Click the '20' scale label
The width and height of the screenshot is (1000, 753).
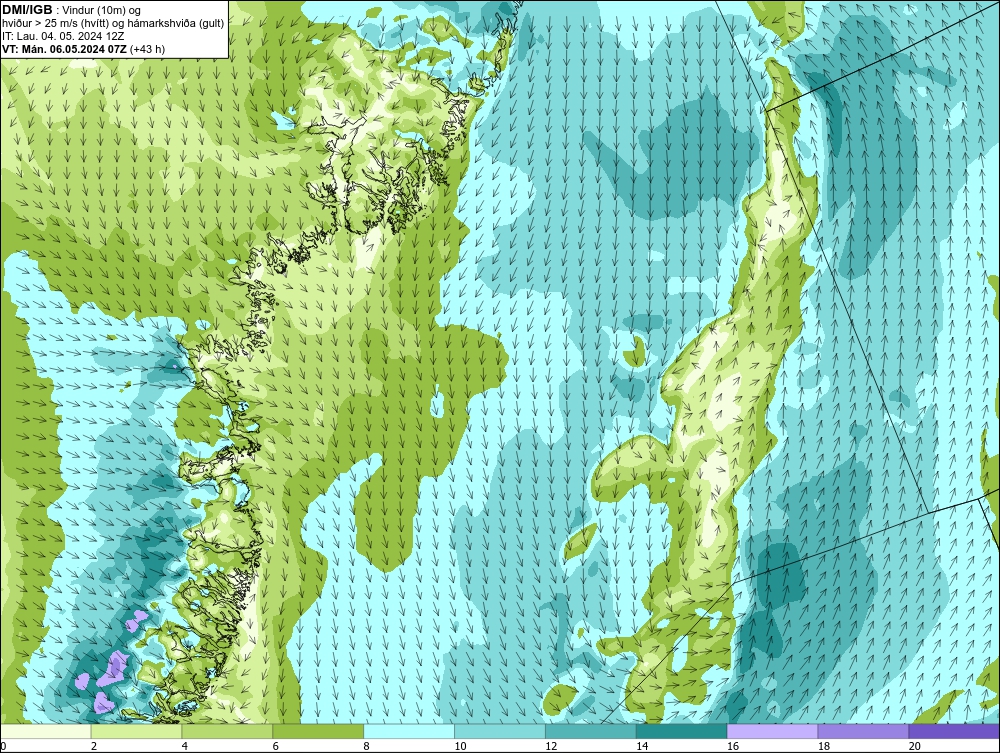pos(915,746)
